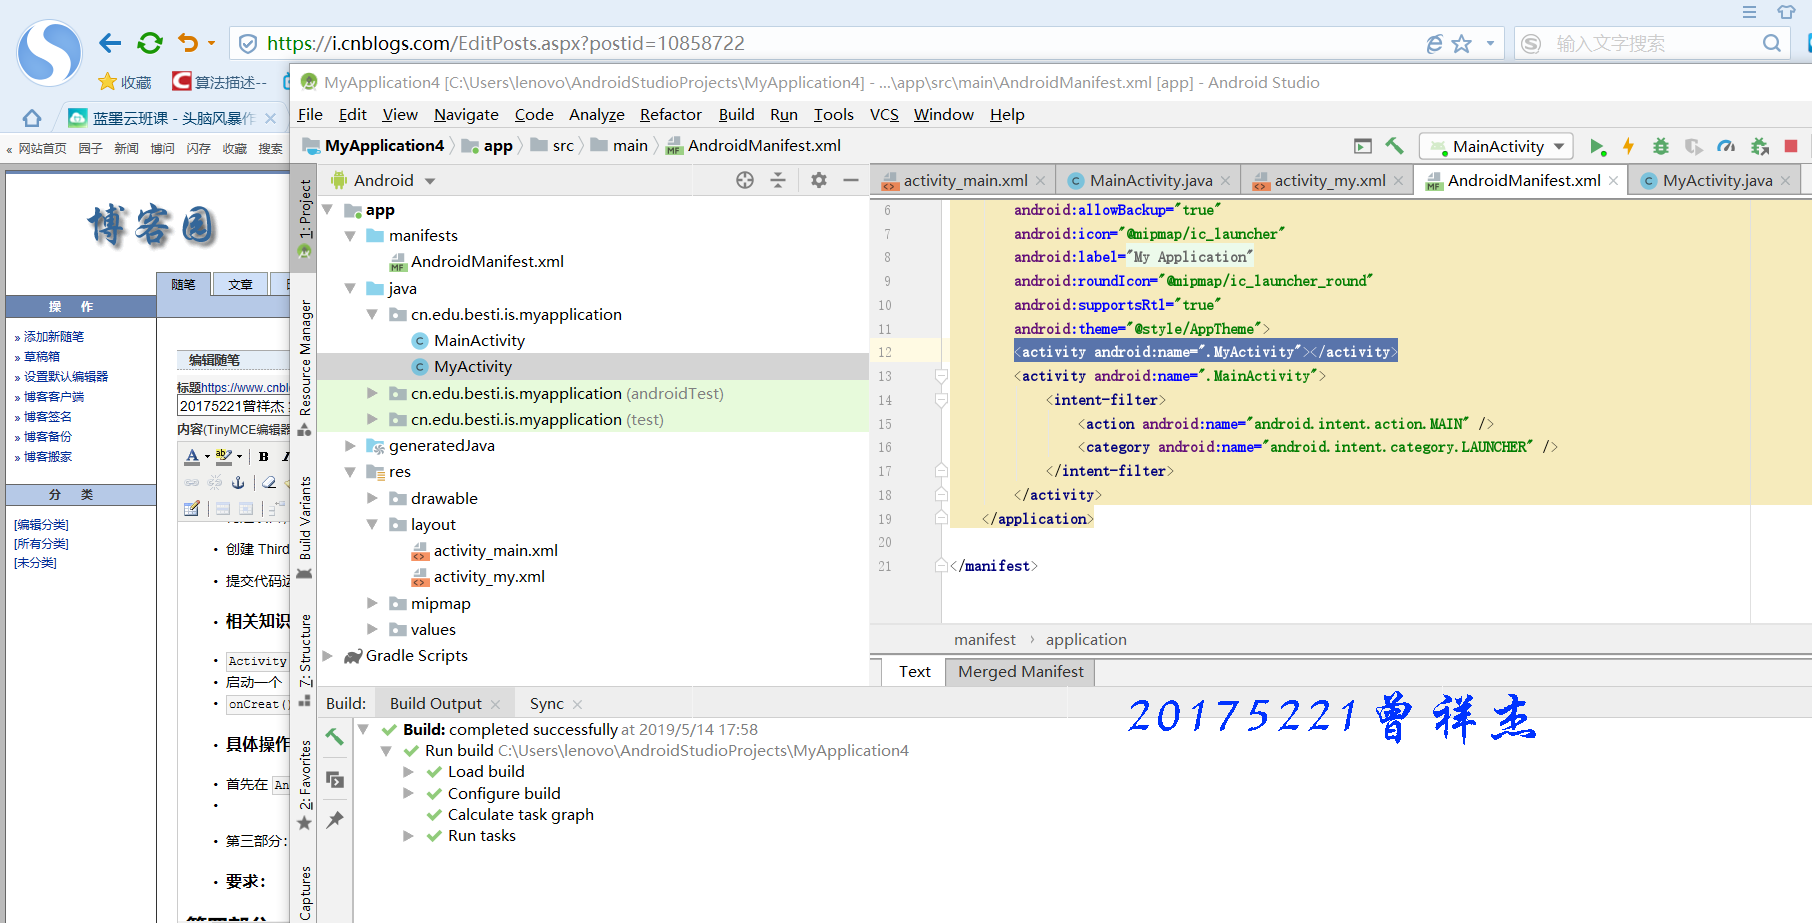Viewport: 1812px width, 923px height.
Task: Open project panel settings gear
Action: pos(819,180)
